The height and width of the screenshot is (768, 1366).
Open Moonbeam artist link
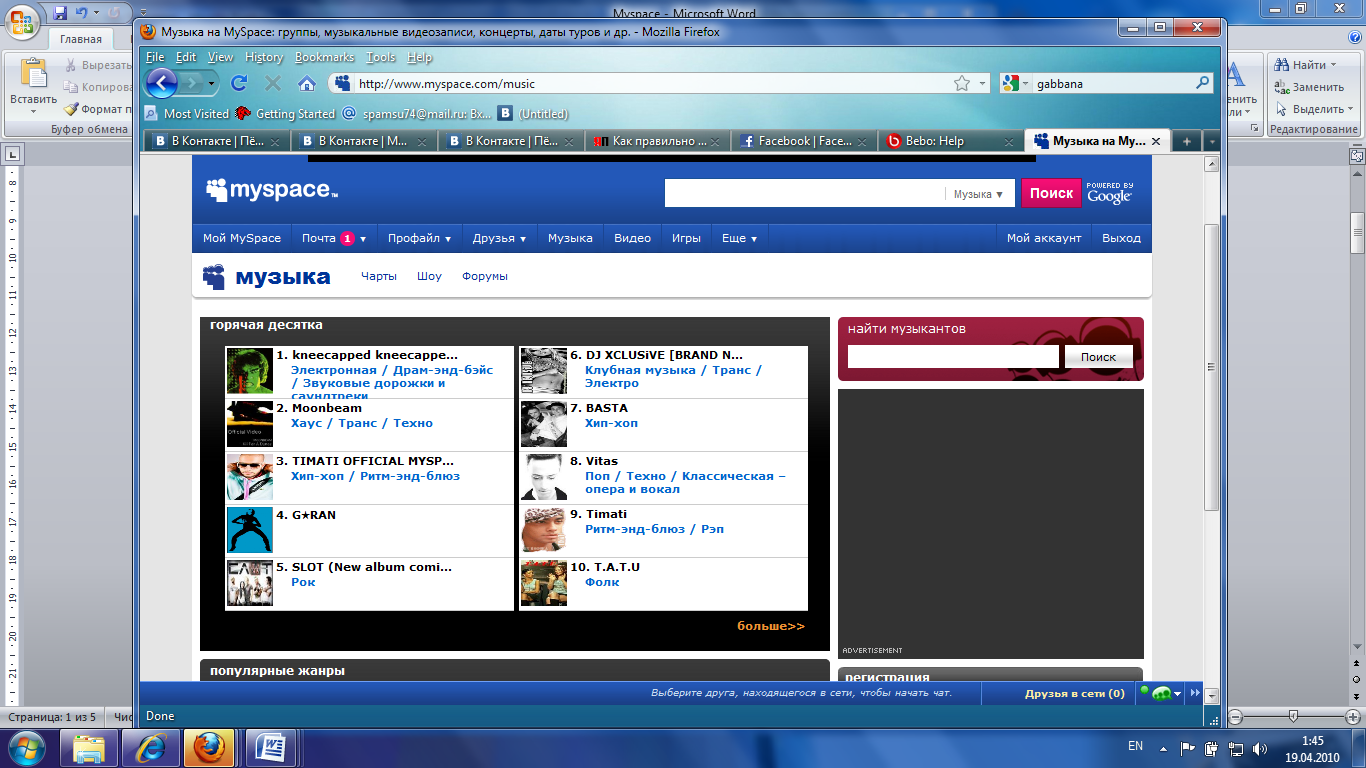327,408
